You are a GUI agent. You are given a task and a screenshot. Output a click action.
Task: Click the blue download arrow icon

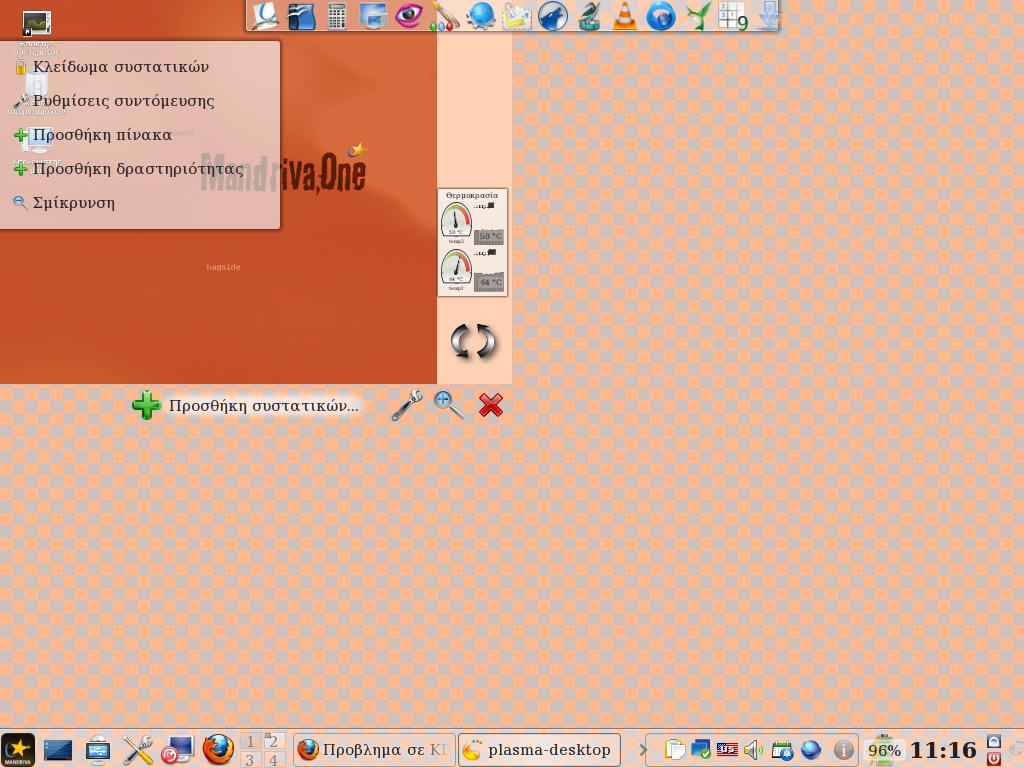[x=769, y=16]
